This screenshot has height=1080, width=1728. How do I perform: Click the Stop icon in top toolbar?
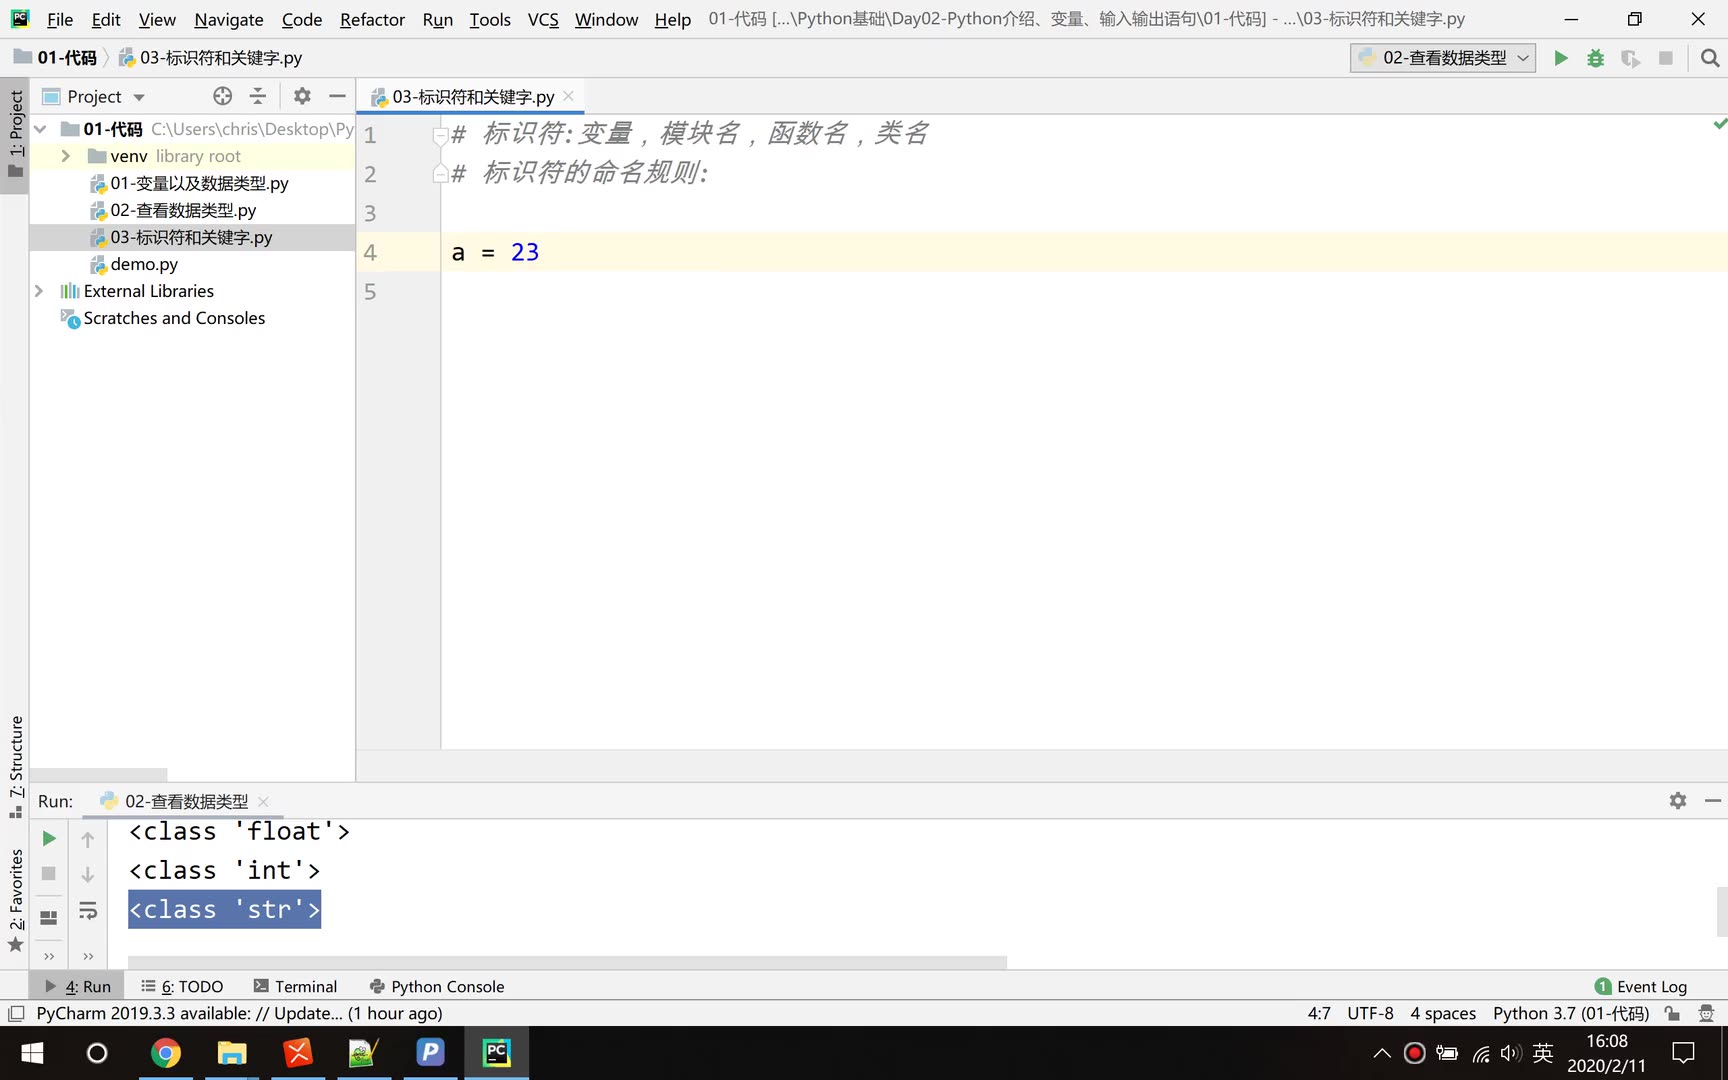point(1665,58)
